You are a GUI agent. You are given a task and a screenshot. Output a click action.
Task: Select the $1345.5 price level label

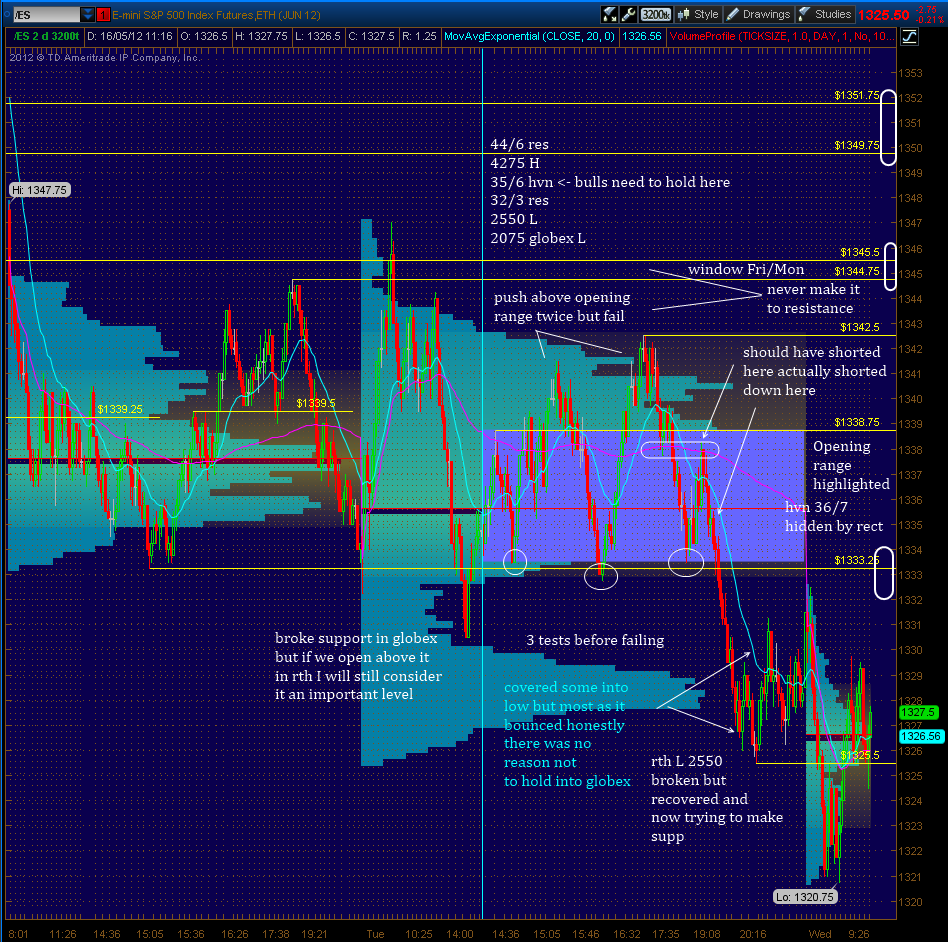(860, 252)
